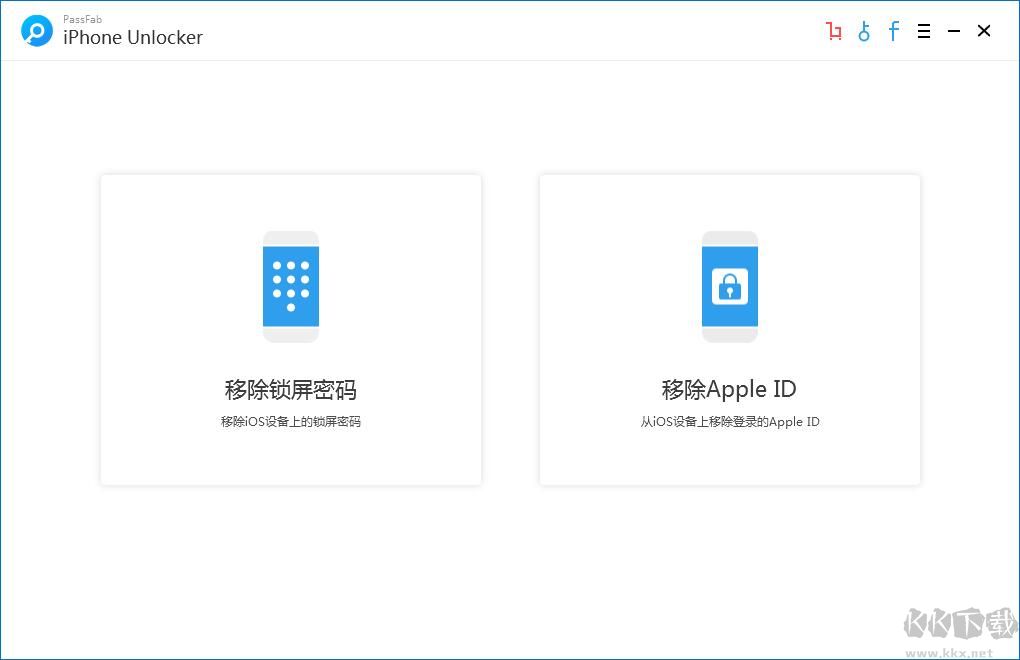
Task: Click subtitle 移除iOS设备上的锁屏密码
Action: pos(290,421)
